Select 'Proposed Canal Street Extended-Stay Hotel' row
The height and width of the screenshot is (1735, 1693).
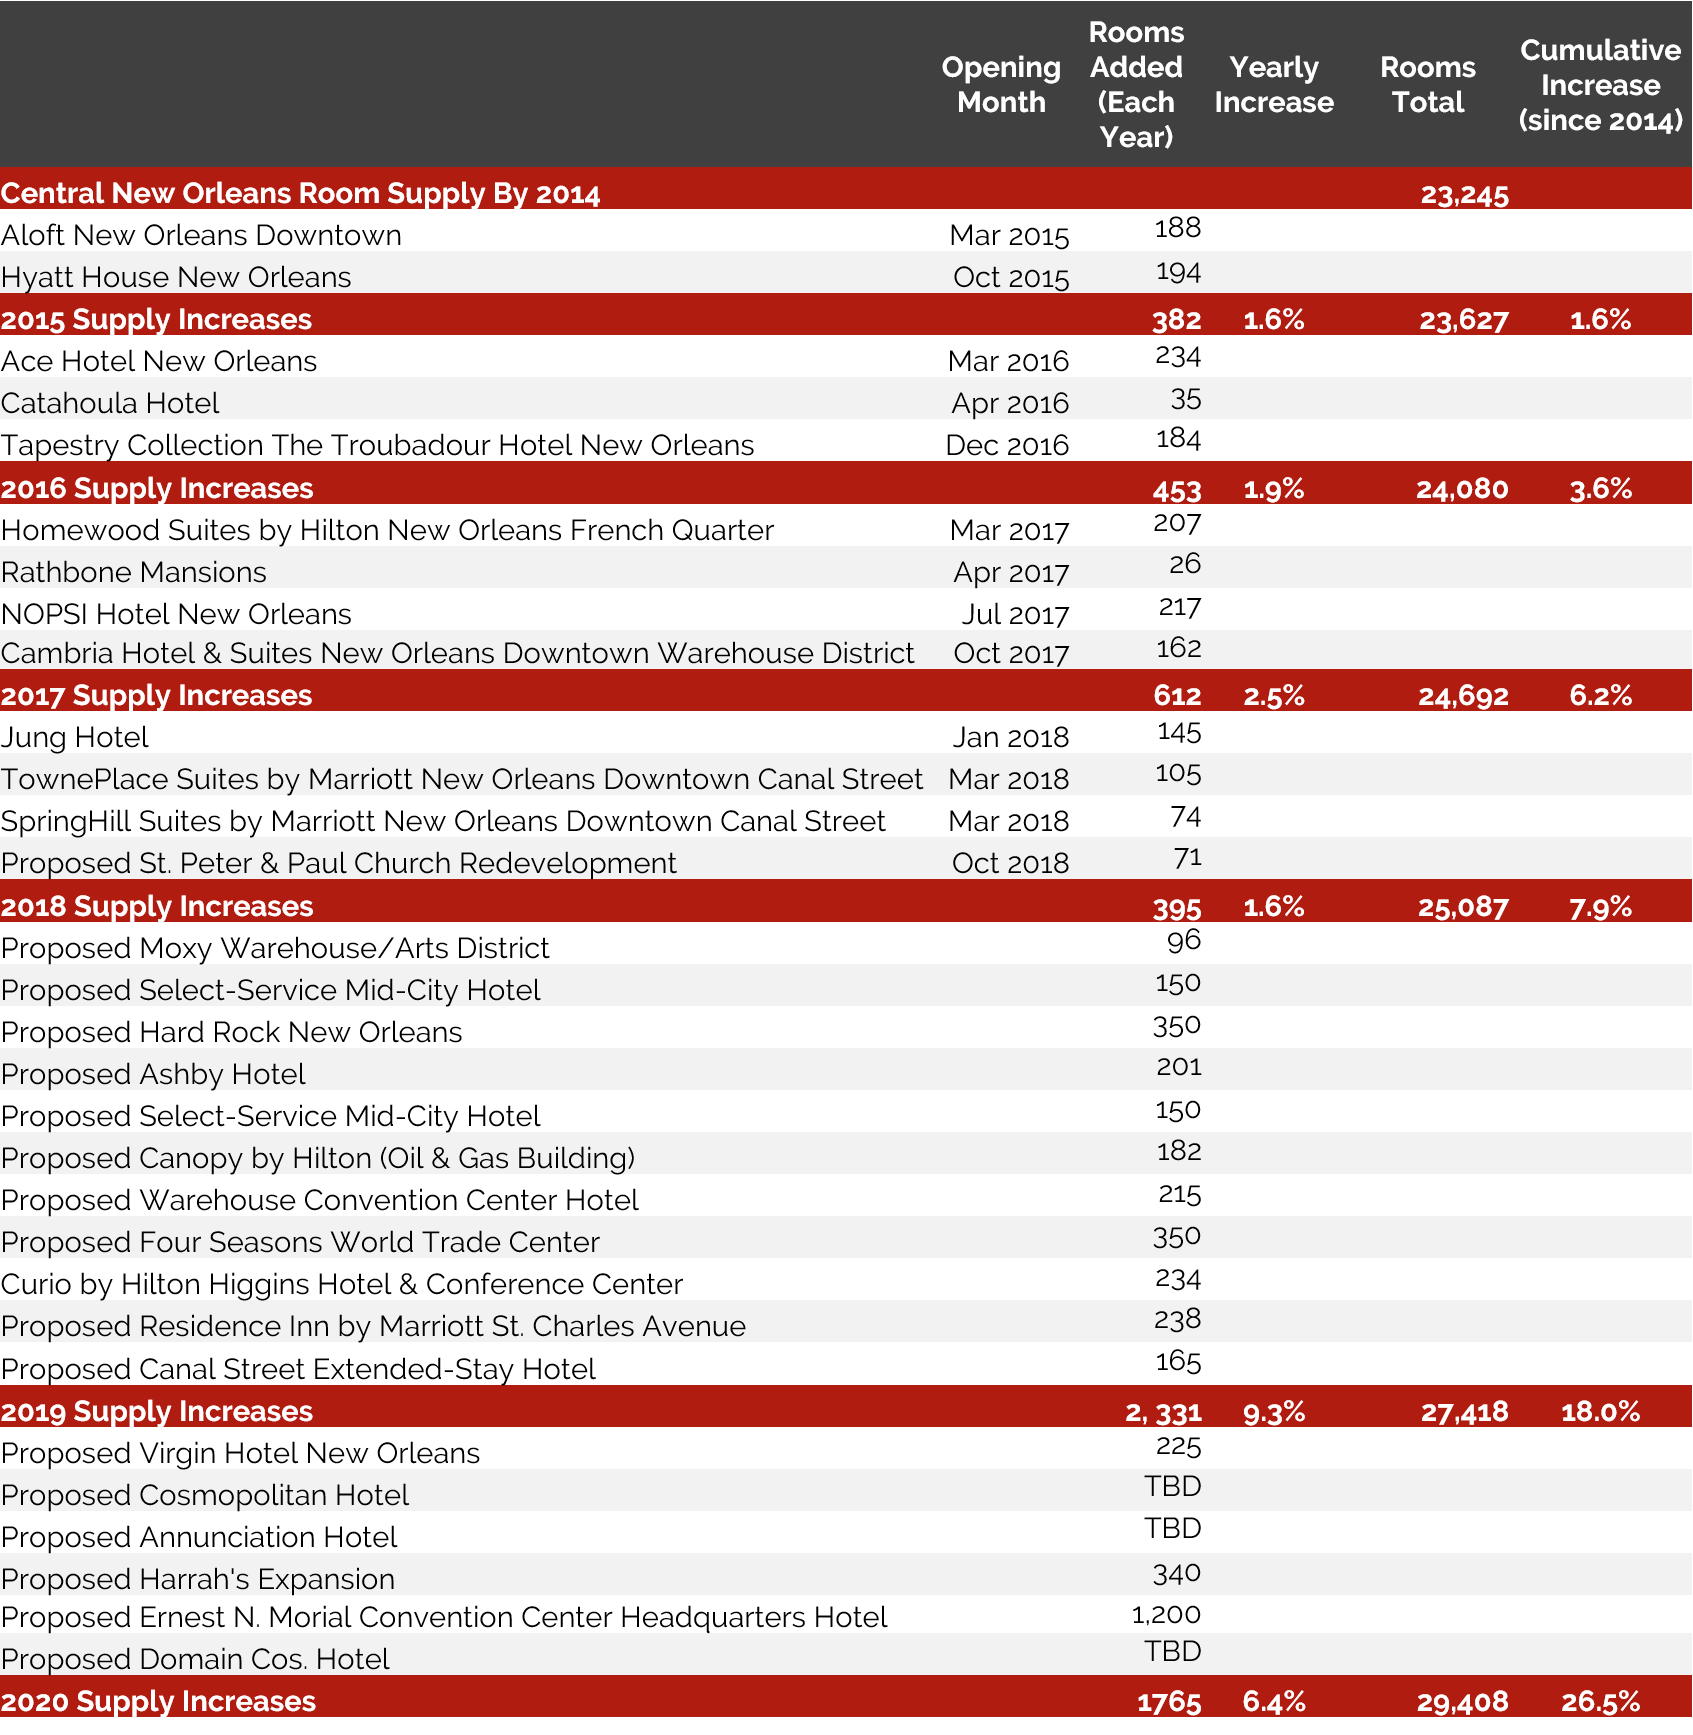pyautogui.click(x=298, y=1369)
